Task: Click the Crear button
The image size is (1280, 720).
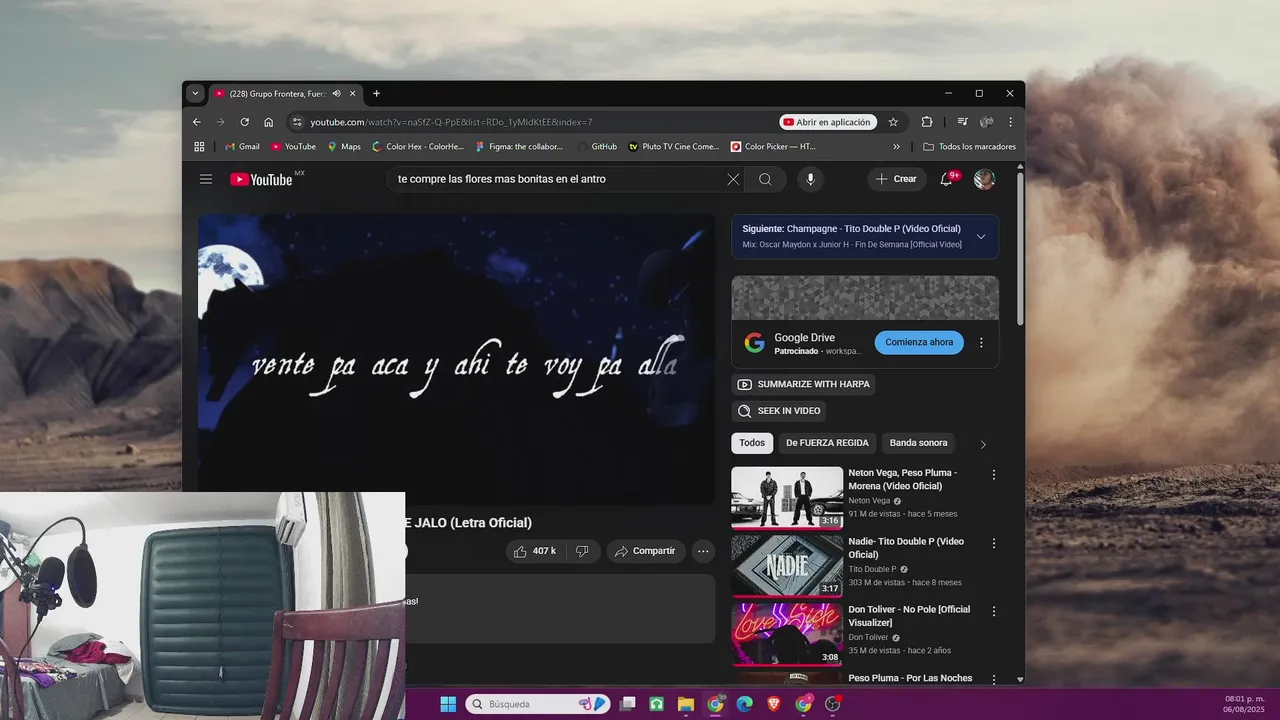Action: [x=895, y=179]
